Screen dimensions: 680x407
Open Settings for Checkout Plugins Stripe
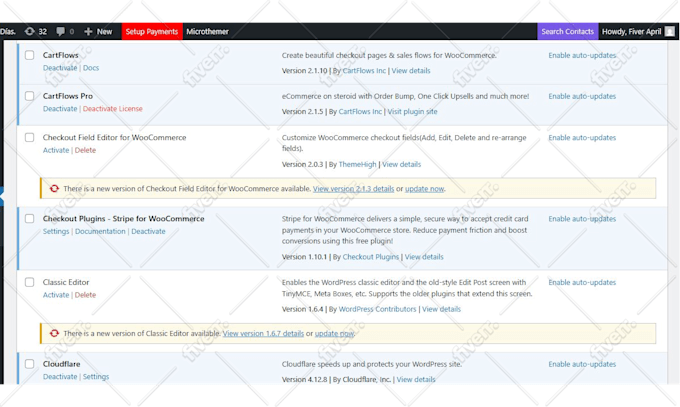[56, 231]
